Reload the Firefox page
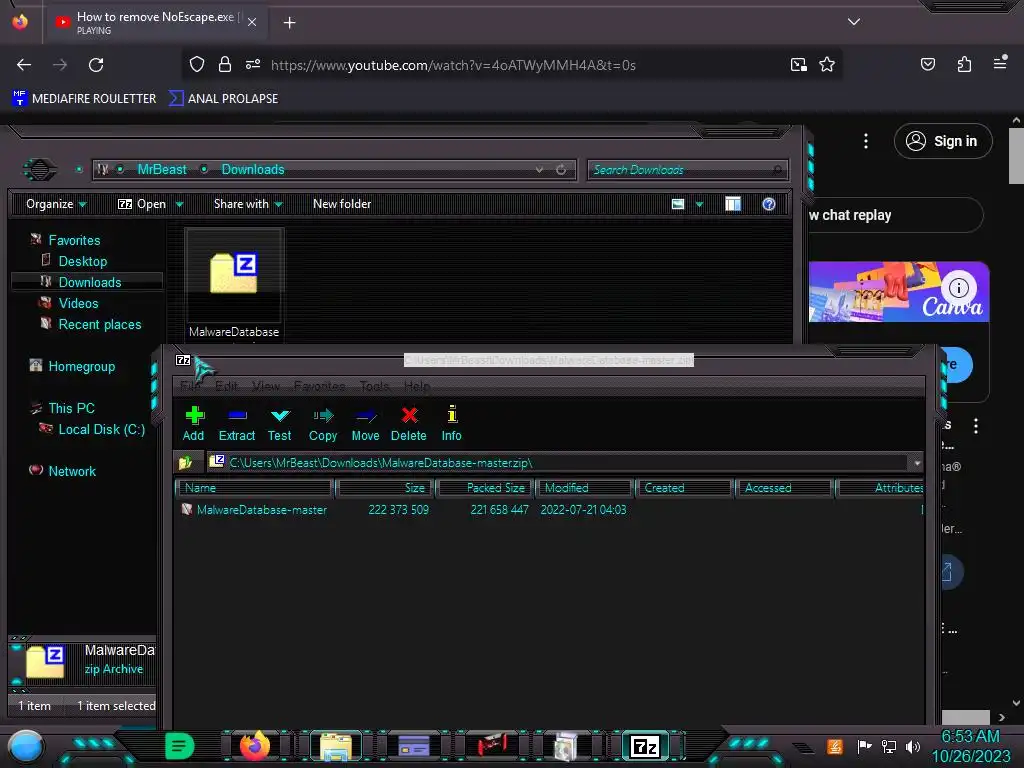The height and width of the screenshot is (768, 1024). tap(96, 65)
